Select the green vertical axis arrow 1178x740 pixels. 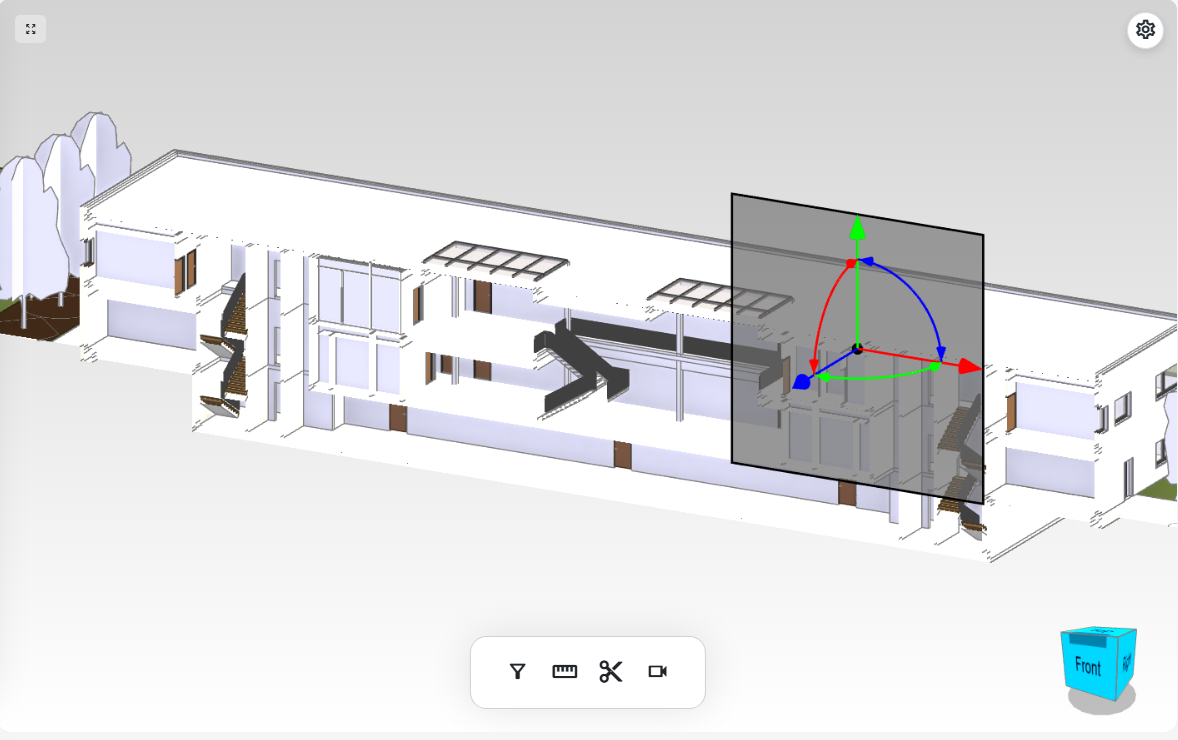pyautogui.click(x=857, y=229)
